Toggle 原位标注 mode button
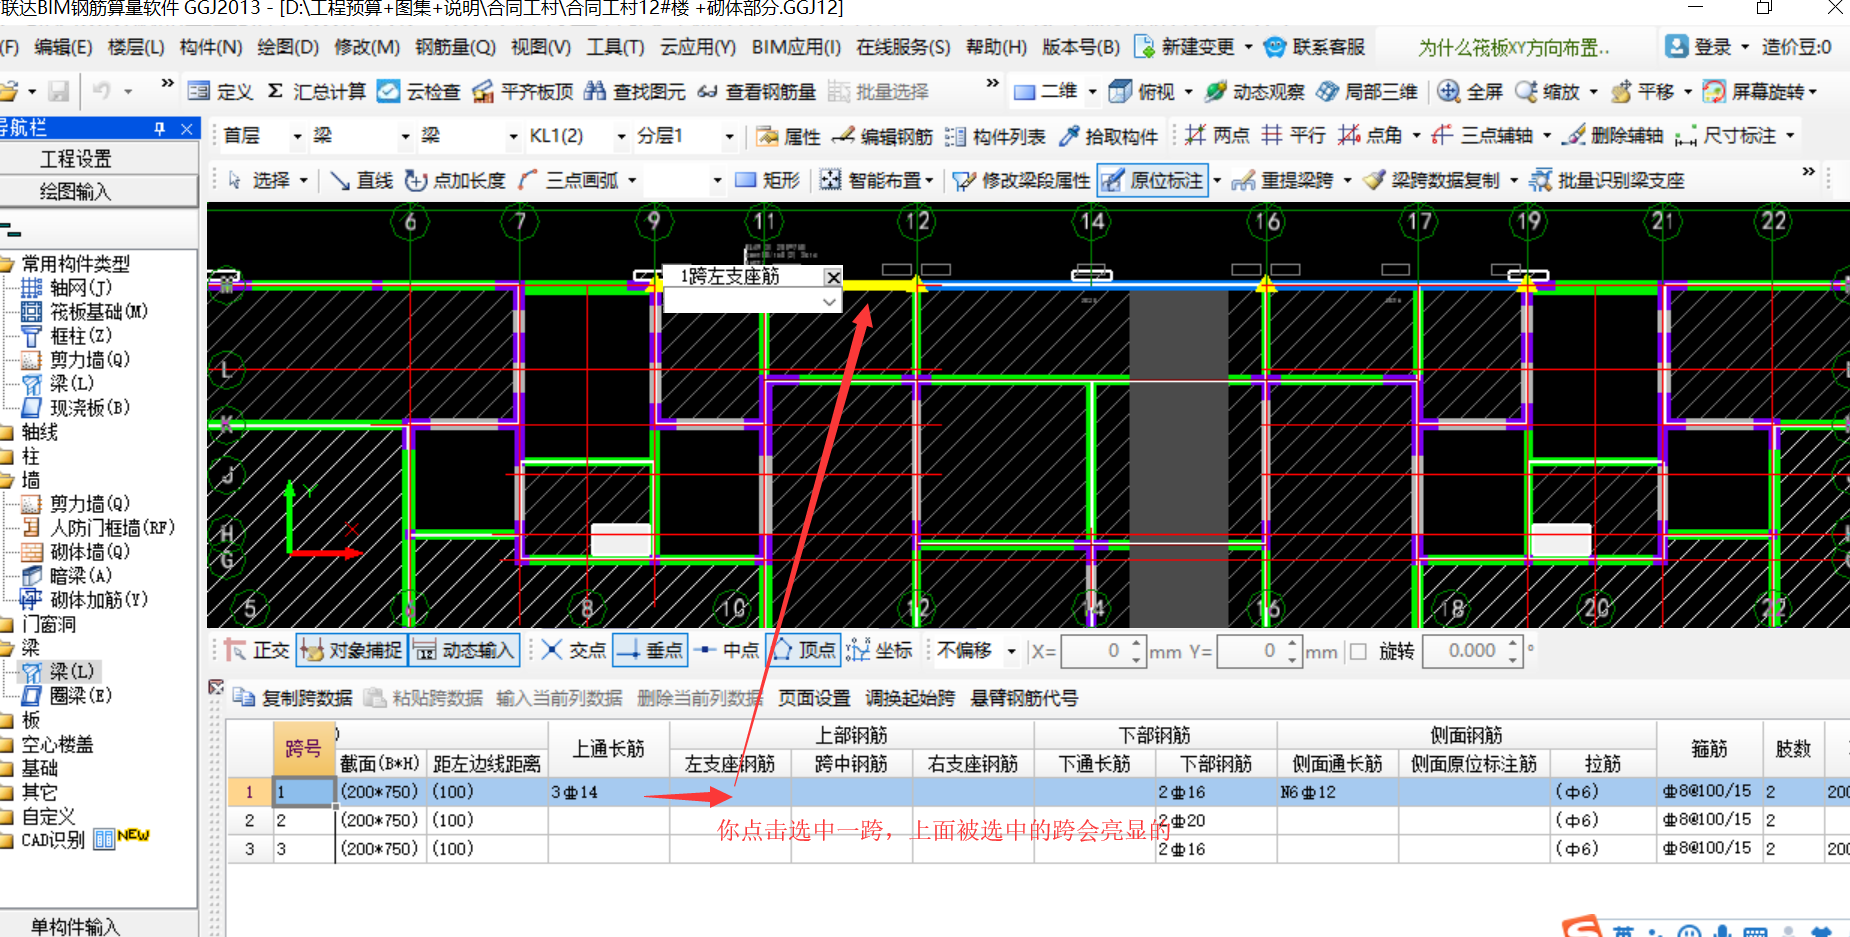This screenshot has height=937, width=1850. pyautogui.click(x=1153, y=180)
